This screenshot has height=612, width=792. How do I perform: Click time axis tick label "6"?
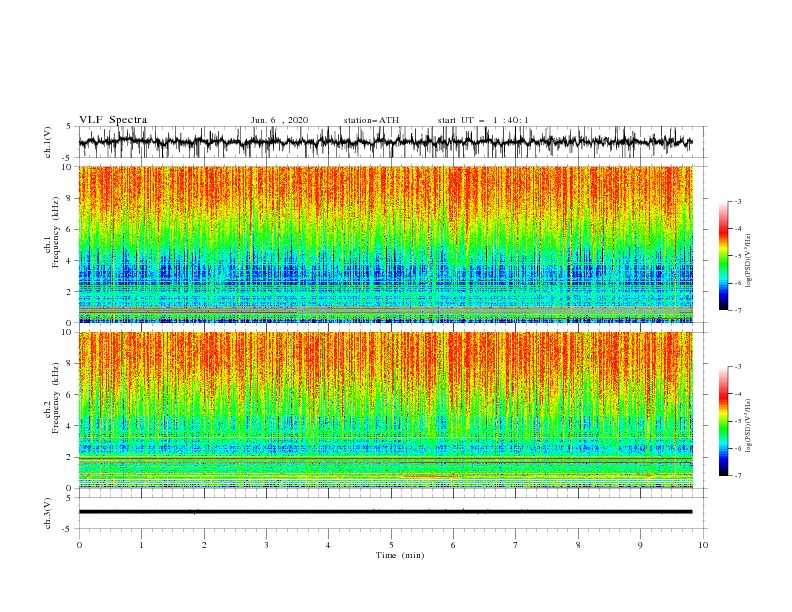pyautogui.click(x=453, y=545)
